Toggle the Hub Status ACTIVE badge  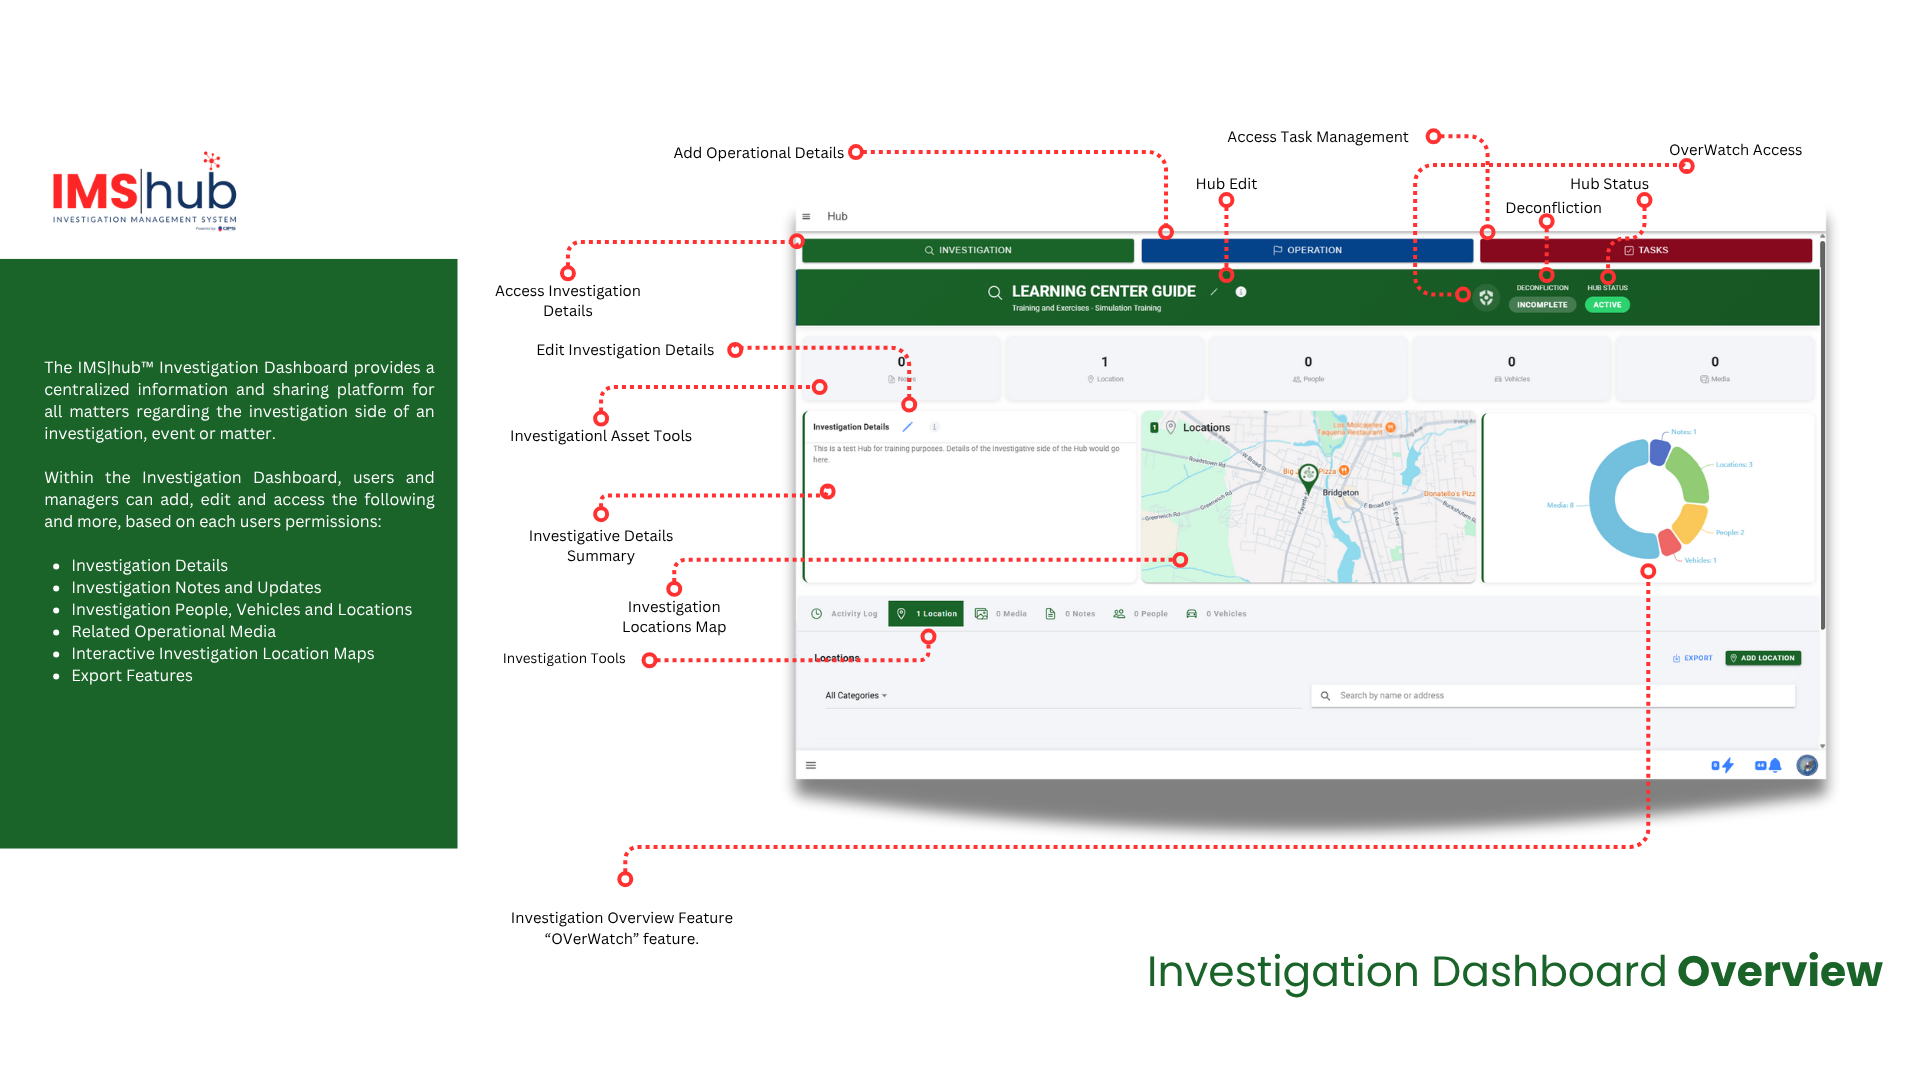1607,305
